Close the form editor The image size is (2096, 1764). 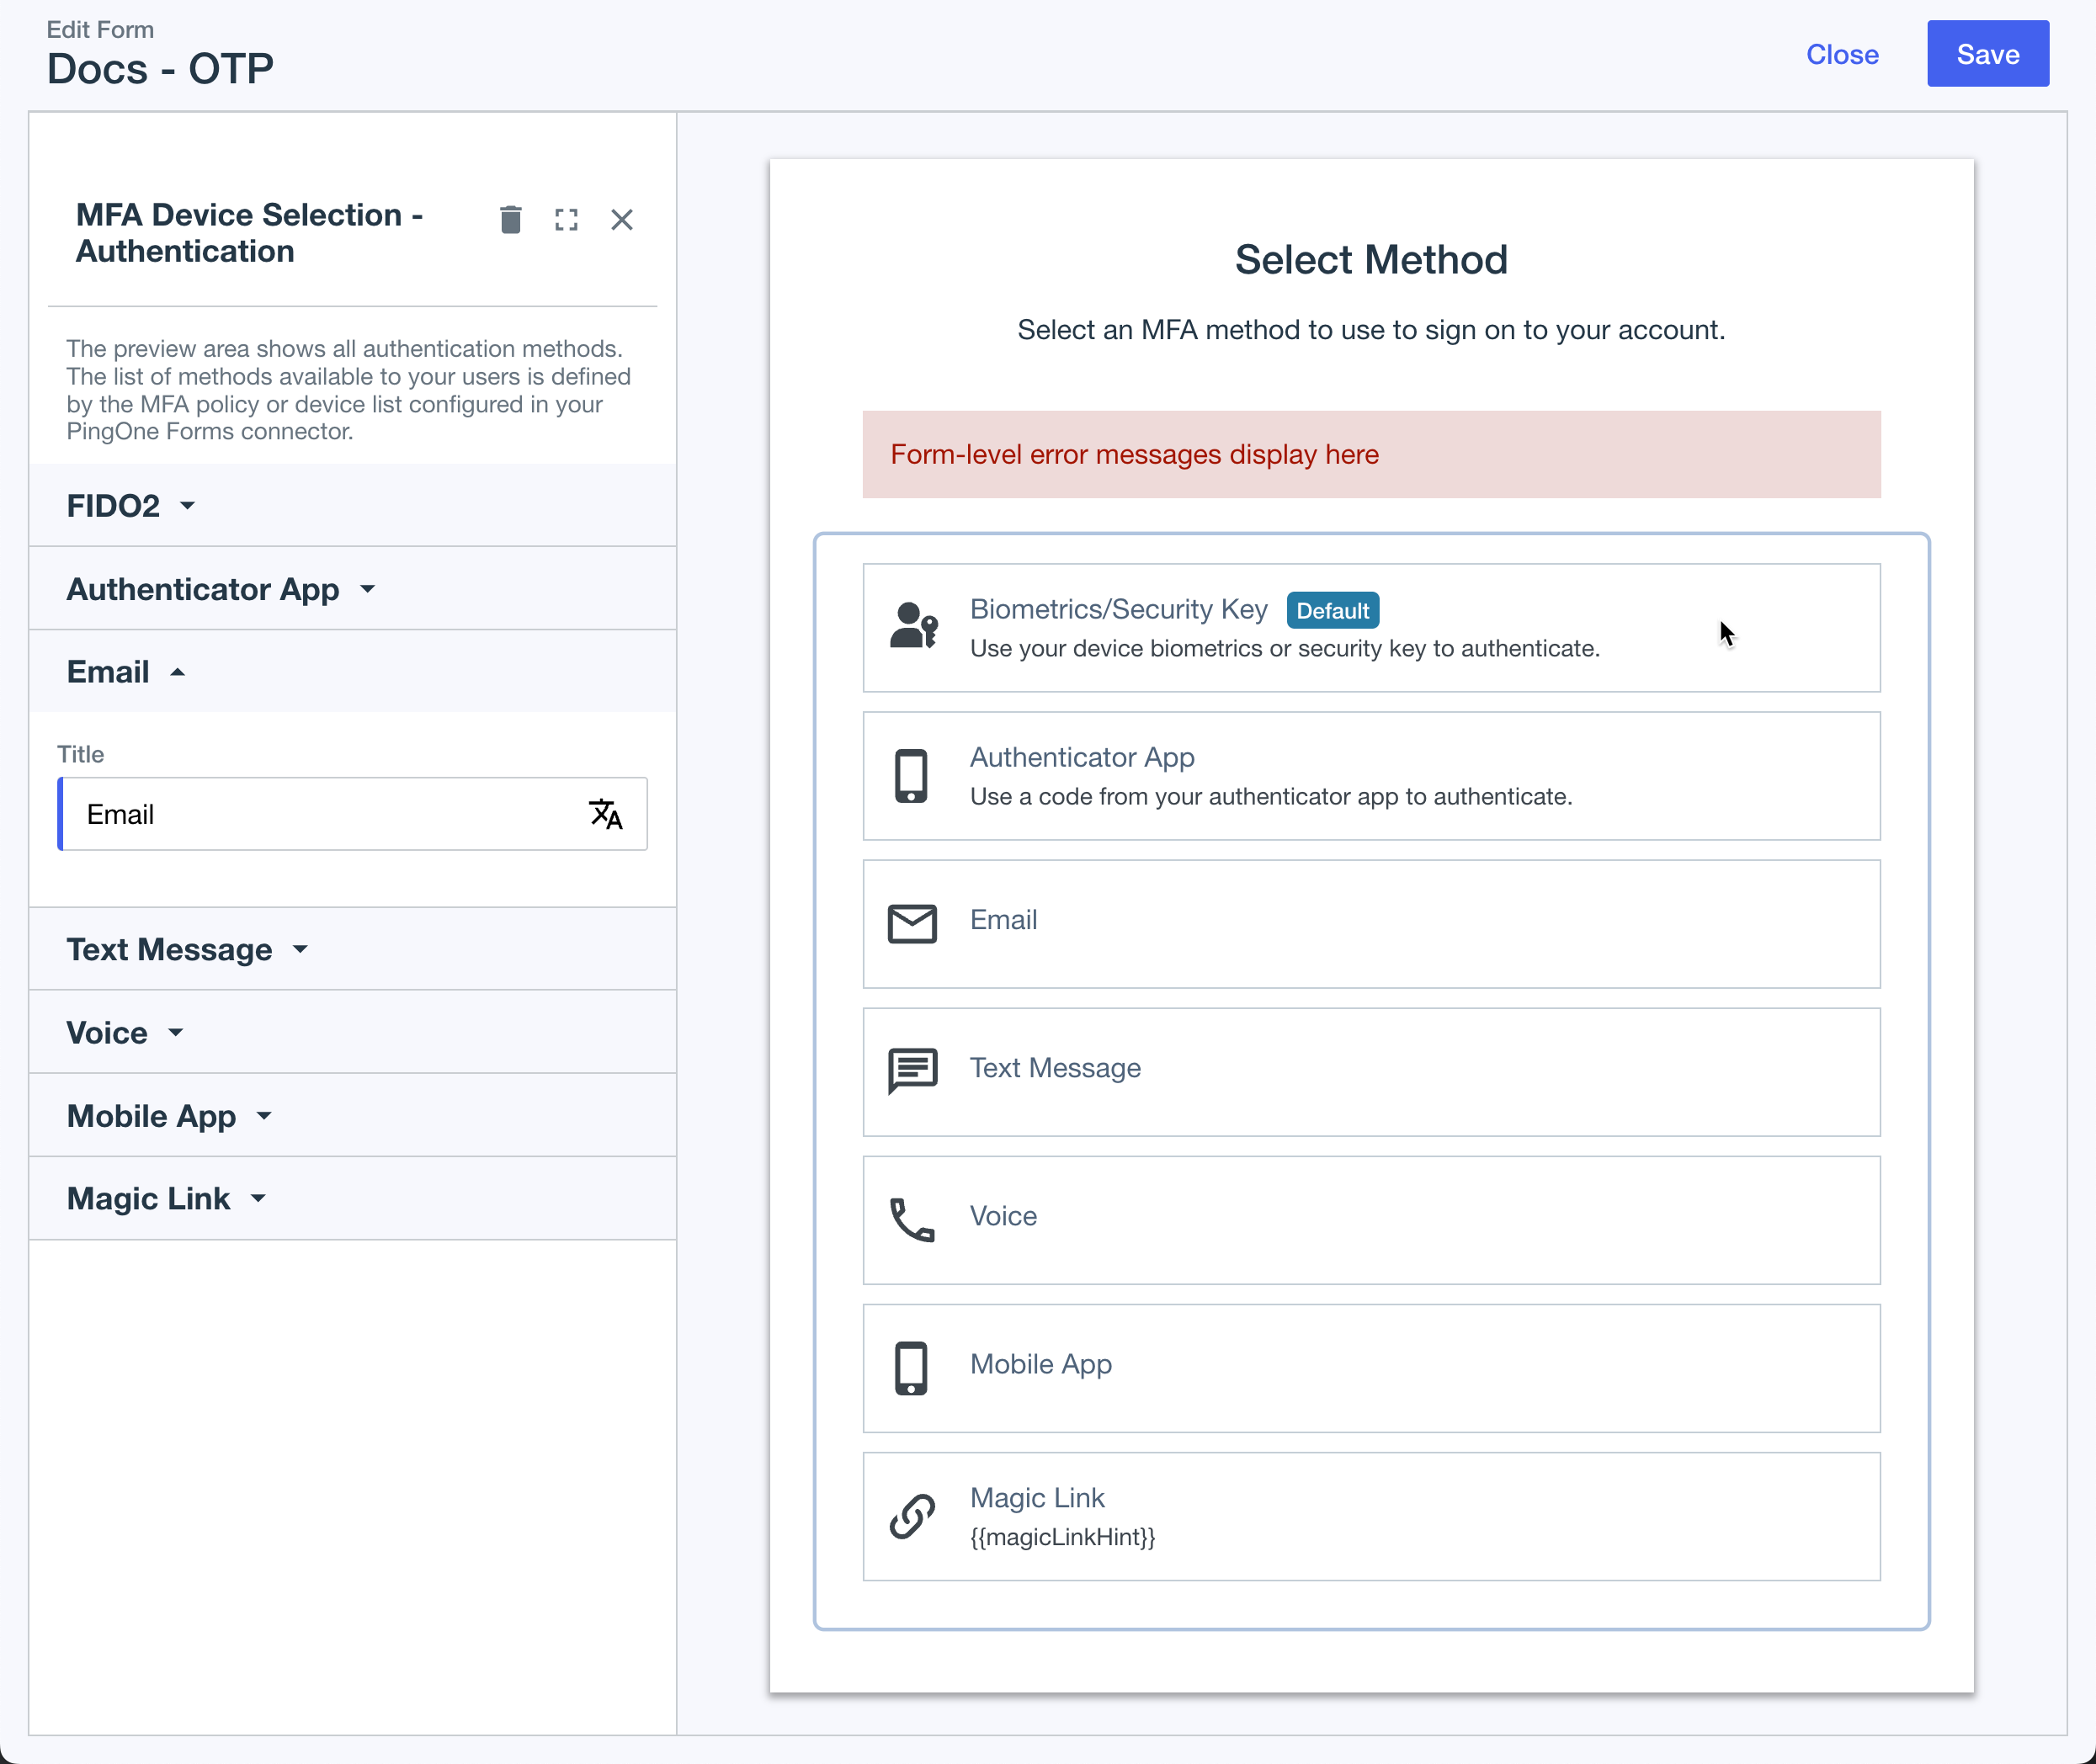tap(1842, 55)
